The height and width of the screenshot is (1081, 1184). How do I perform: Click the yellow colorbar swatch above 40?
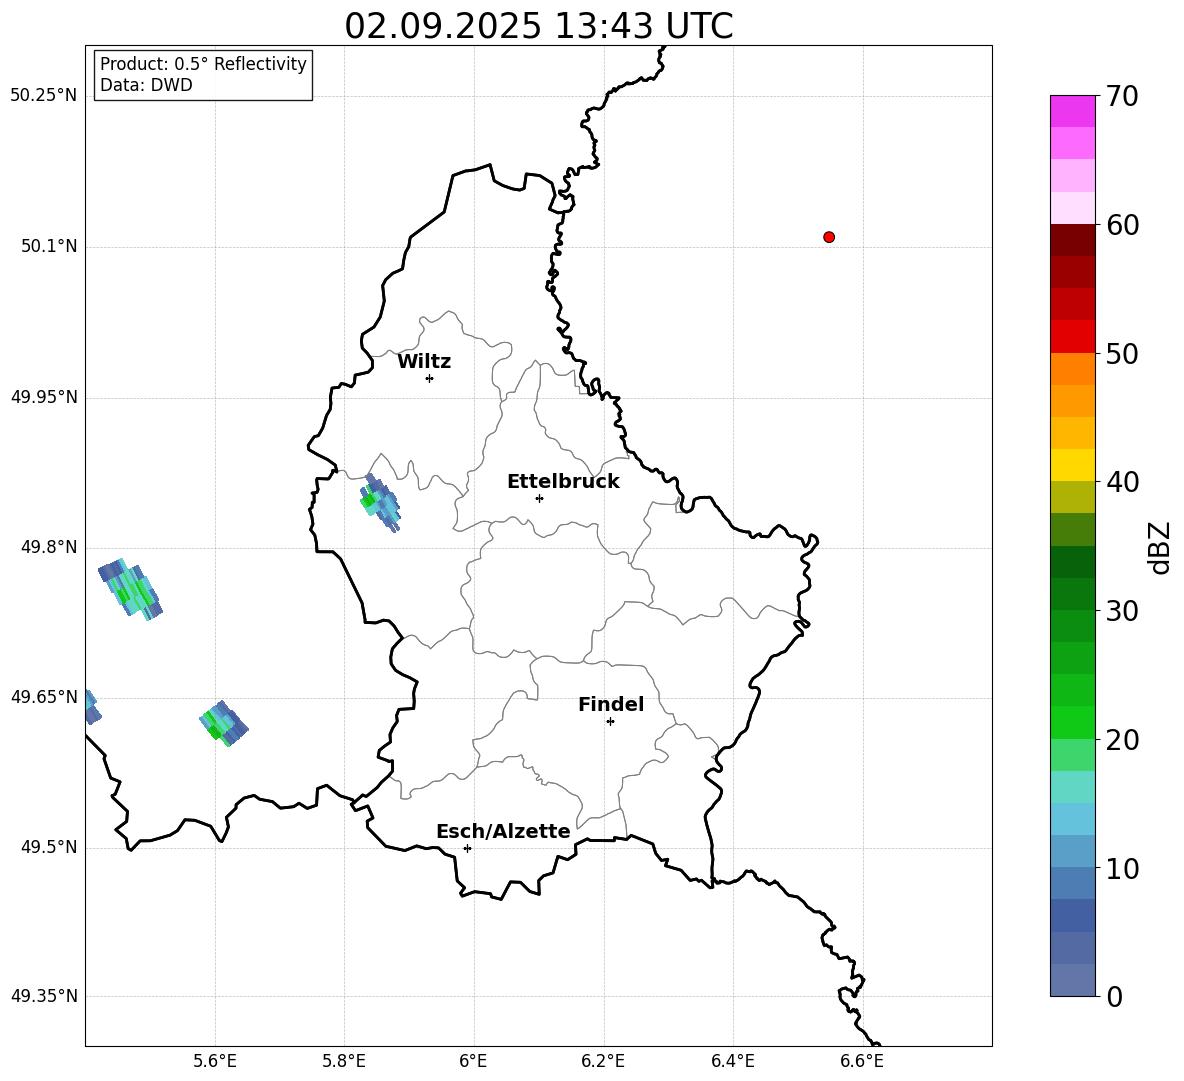(x=1072, y=465)
